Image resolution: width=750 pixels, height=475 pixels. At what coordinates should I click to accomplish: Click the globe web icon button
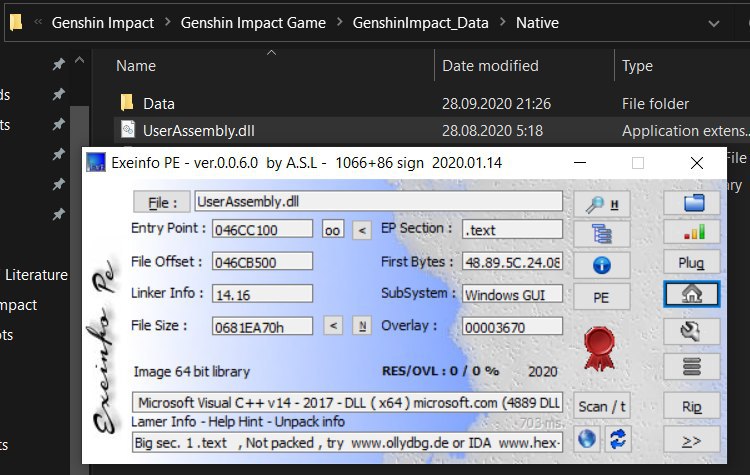click(587, 439)
